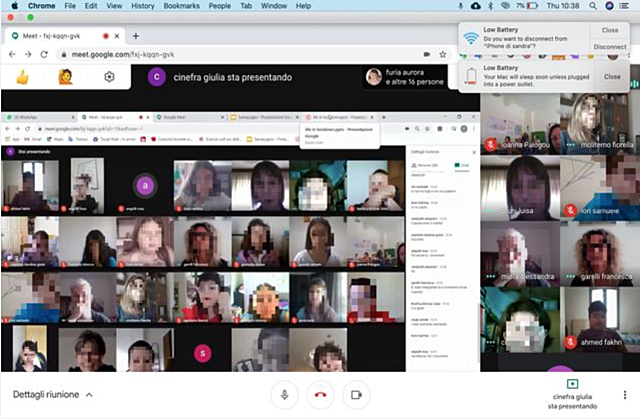This screenshot has width=640, height=419.
Task: Select iori samuele video tile
Action: (599, 188)
